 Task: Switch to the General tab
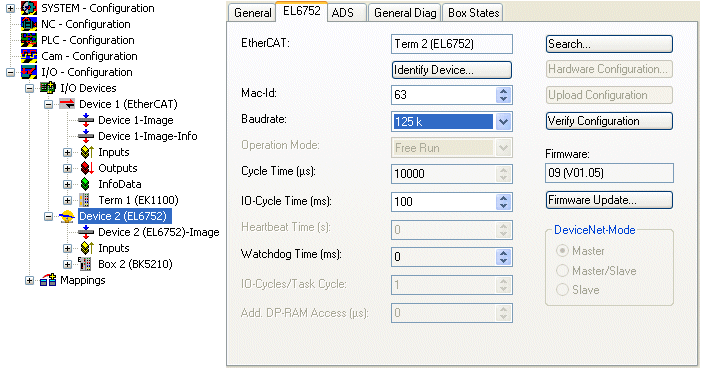coord(253,13)
